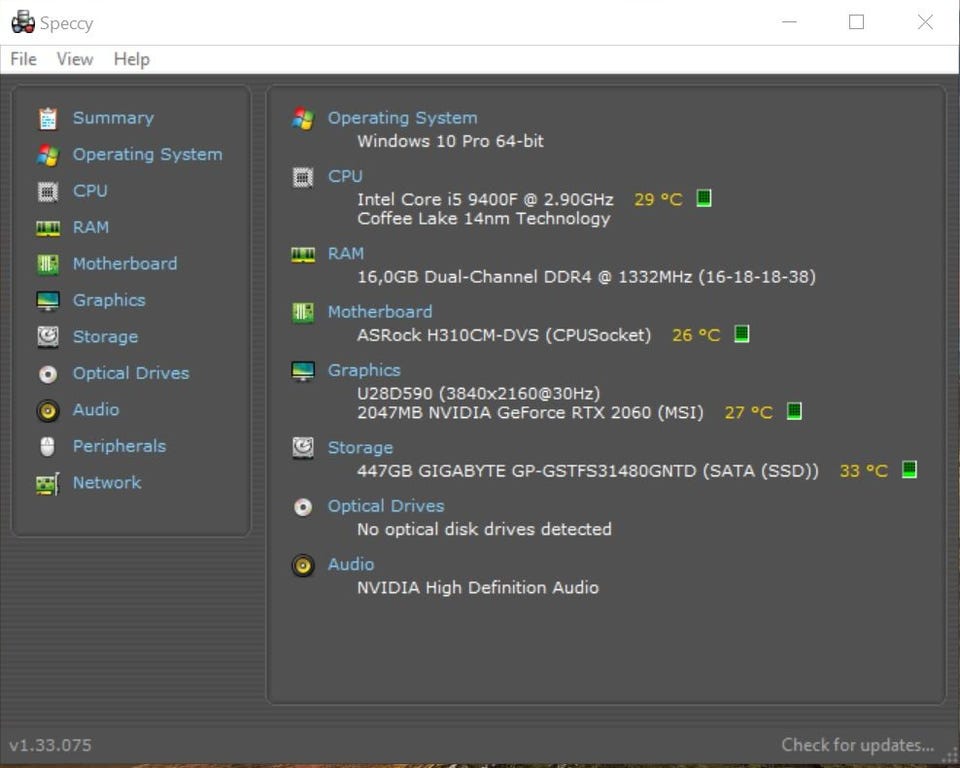
Task: Click the Storage hard drive icon in sidebar
Action: coord(48,337)
